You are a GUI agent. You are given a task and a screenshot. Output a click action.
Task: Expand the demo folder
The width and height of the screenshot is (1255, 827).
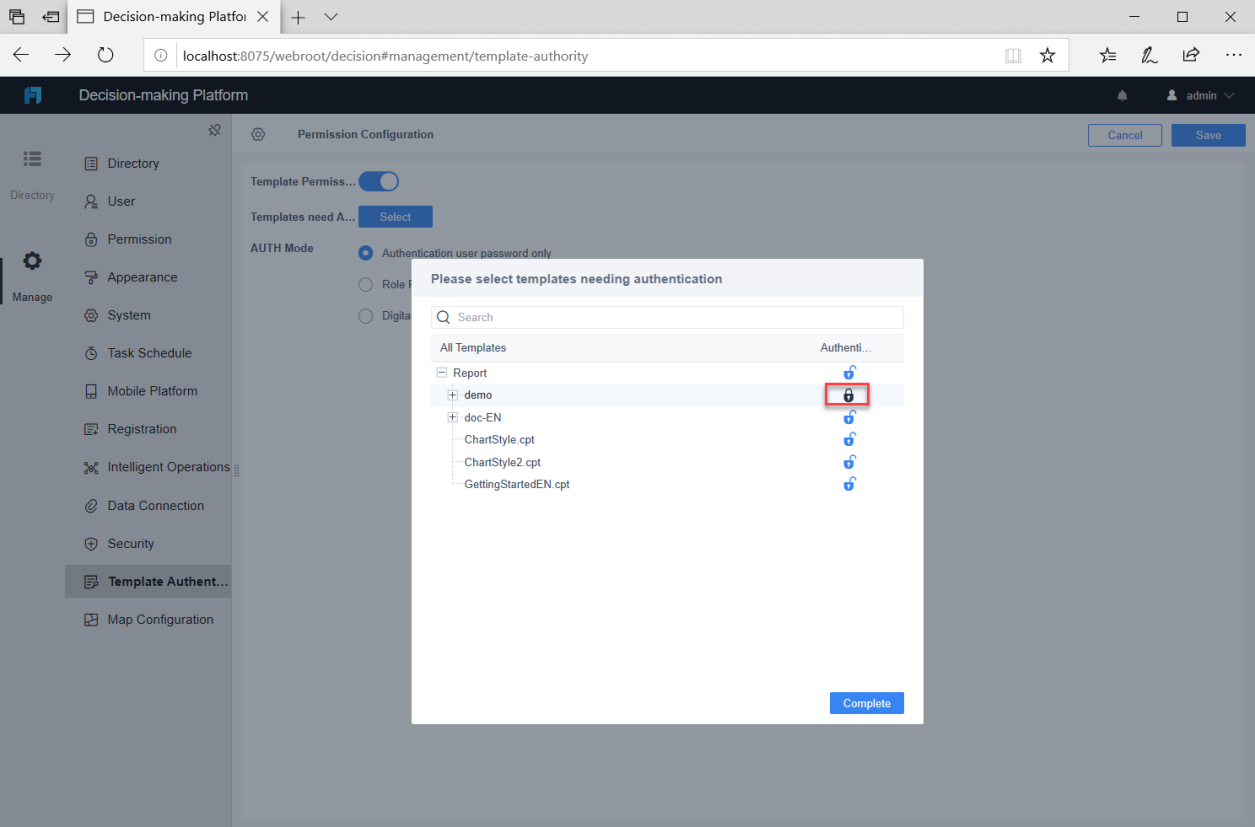(452, 395)
